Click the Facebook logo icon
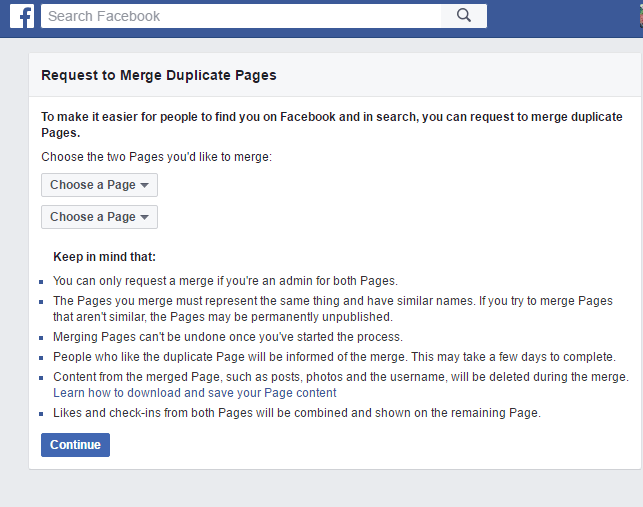Viewport: 643px width, 507px height. pyautogui.click(x=22, y=16)
